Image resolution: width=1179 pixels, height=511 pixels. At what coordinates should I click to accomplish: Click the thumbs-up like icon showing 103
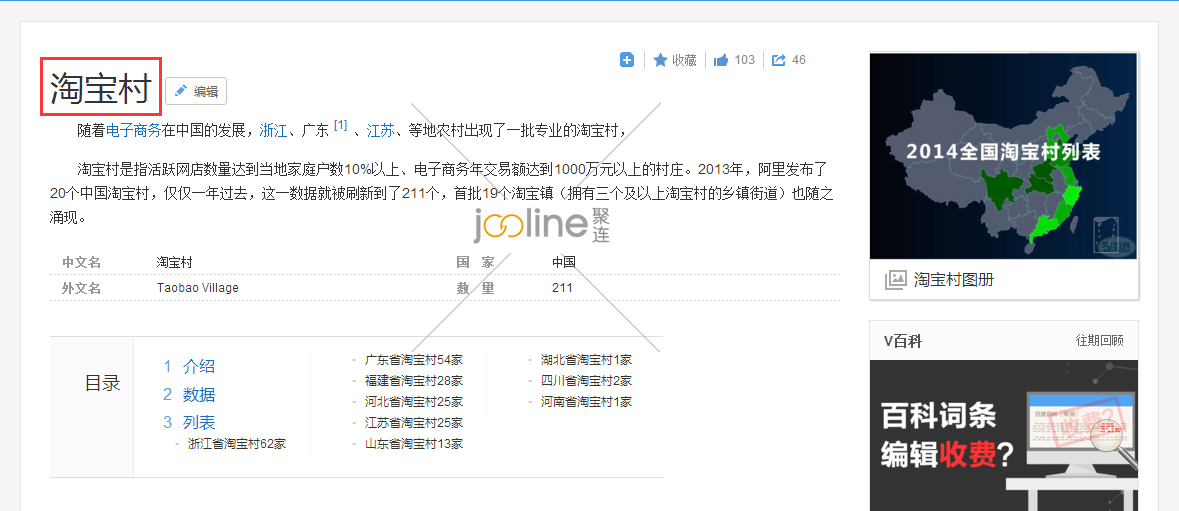[x=721, y=60]
